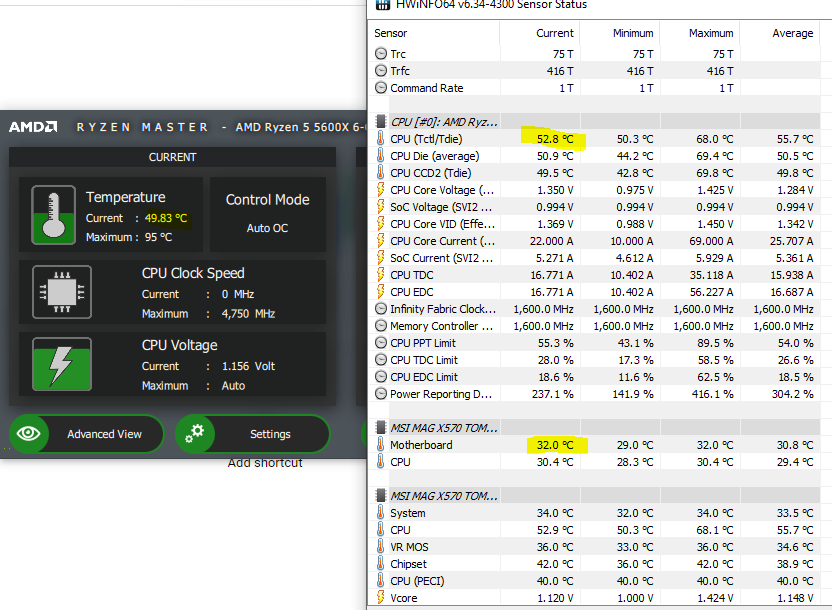Click the CPU chip clock speed icon
Screen dimensions: 832x610
pos(62,292)
